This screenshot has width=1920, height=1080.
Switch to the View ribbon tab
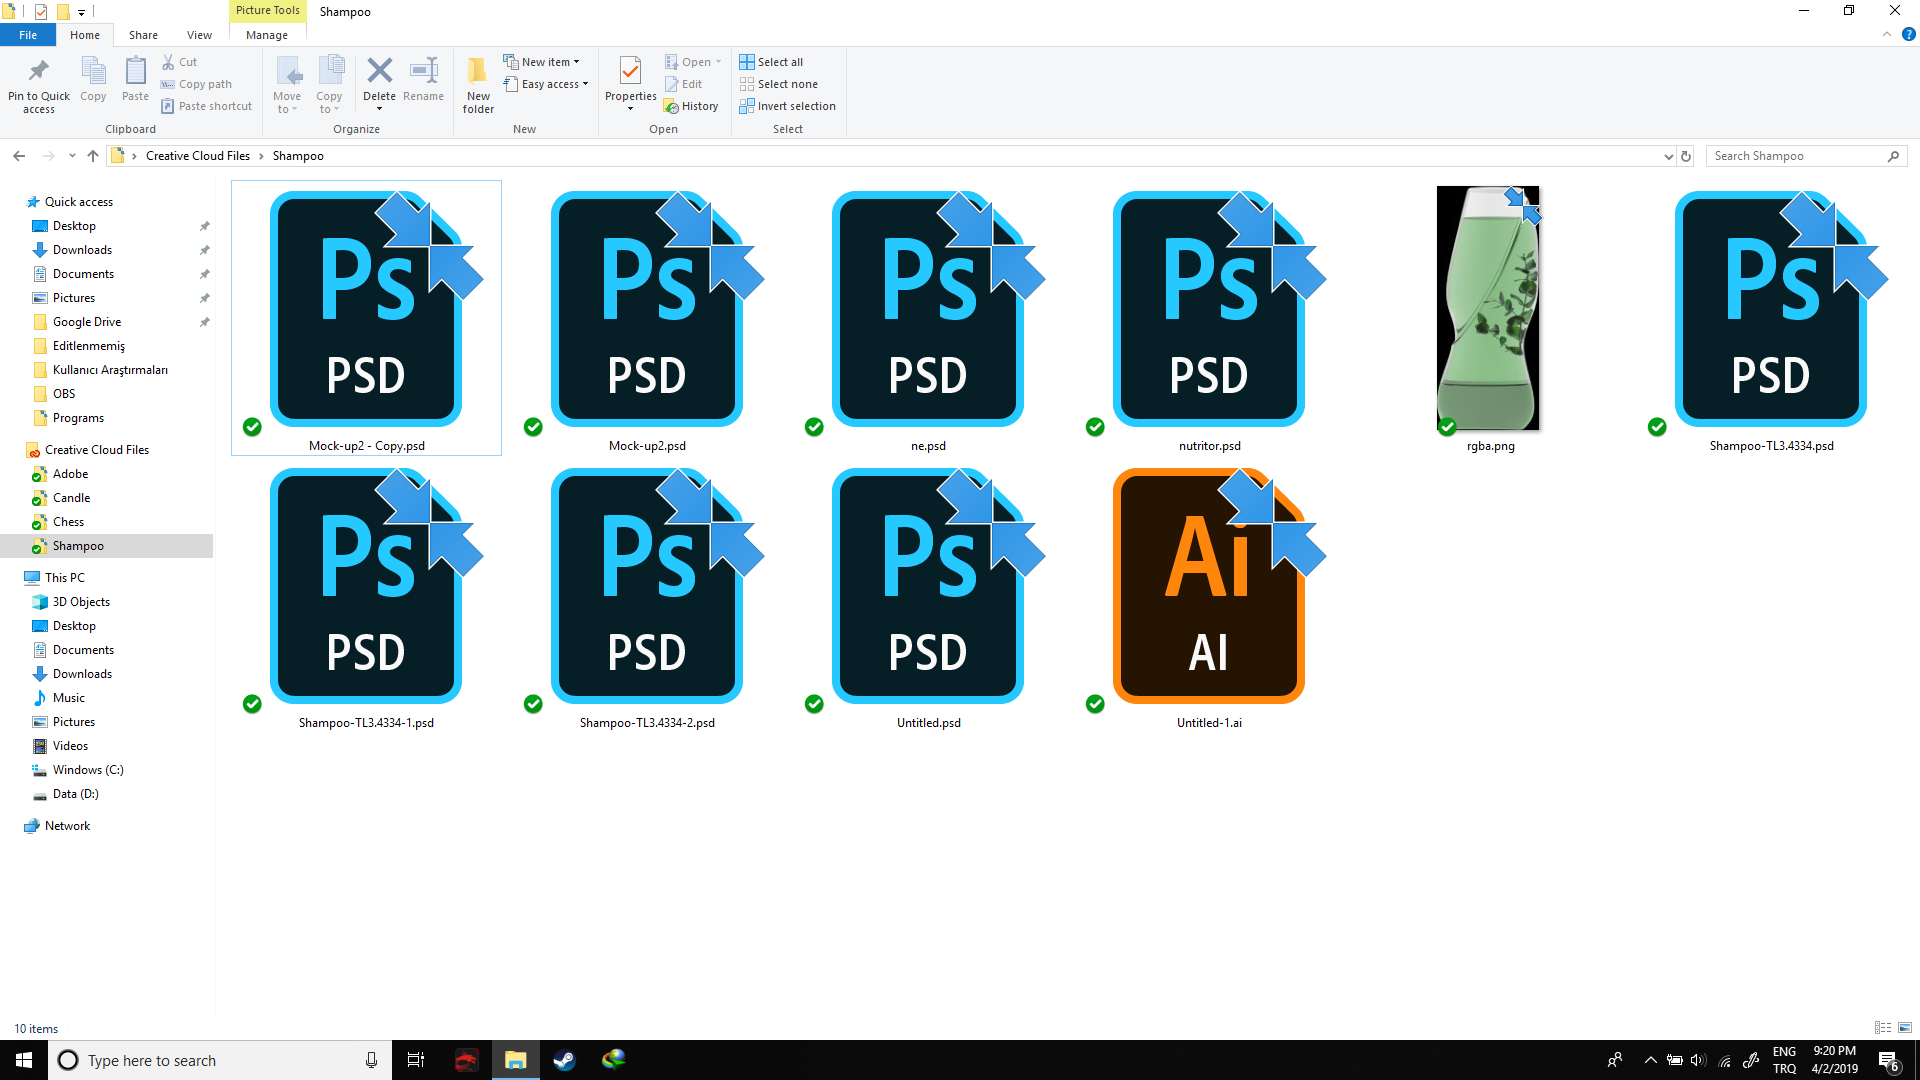pyautogui.click(x=199, y=35)
